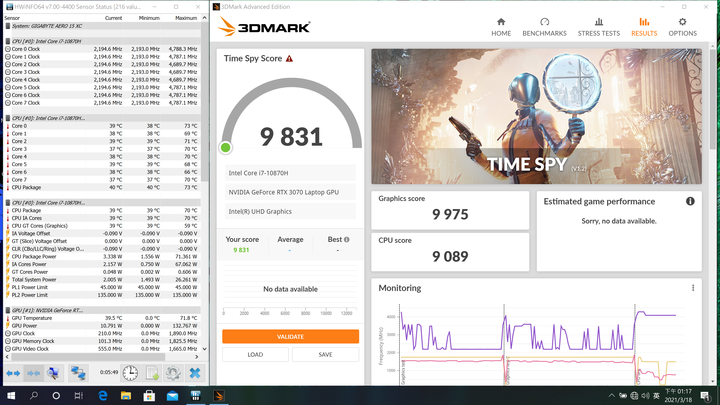Click the volume speaker icon in system tray

tap(645, 396)
